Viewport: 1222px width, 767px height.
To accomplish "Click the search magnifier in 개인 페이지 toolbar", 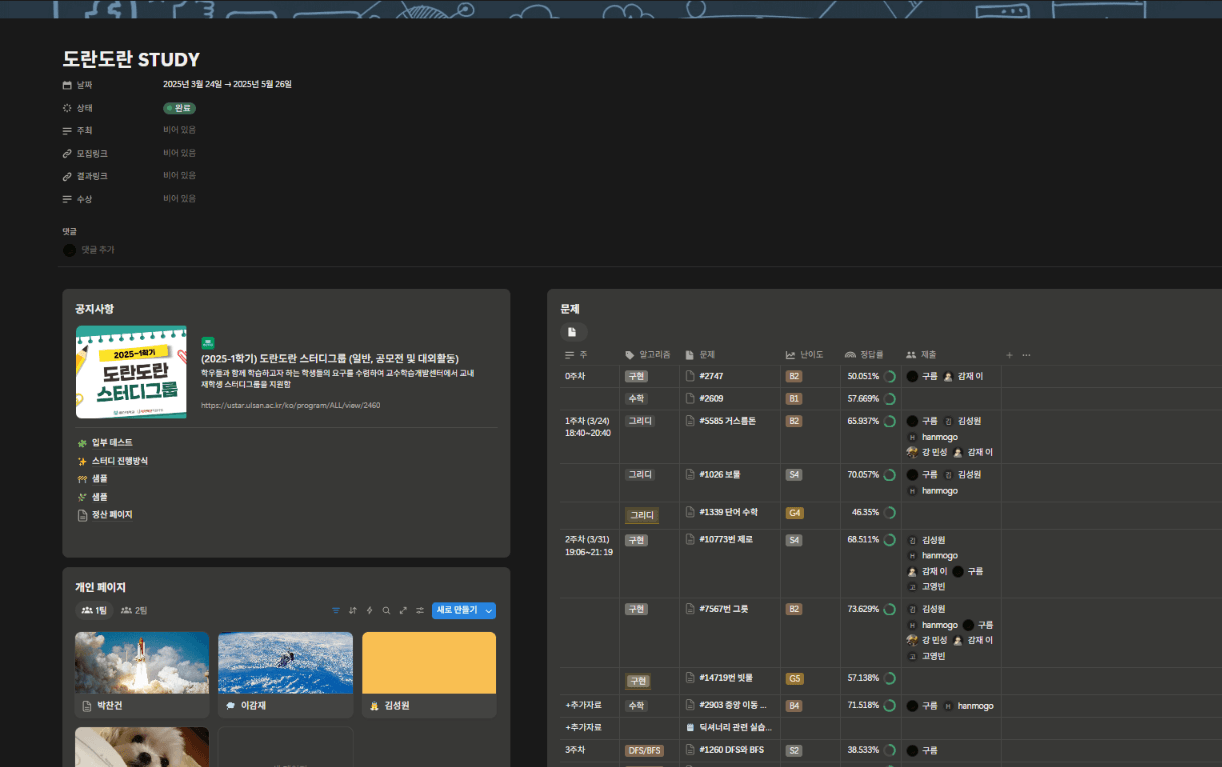I will click(386, 610).
